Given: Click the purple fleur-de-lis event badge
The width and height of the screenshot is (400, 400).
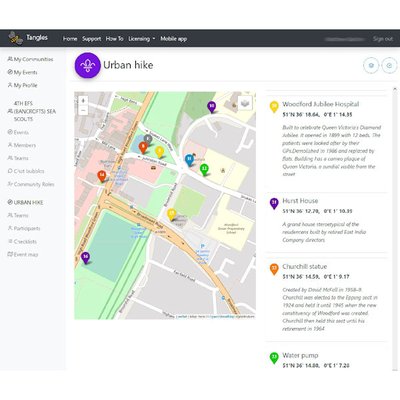Looking at the screenshot, I should 88,65.
